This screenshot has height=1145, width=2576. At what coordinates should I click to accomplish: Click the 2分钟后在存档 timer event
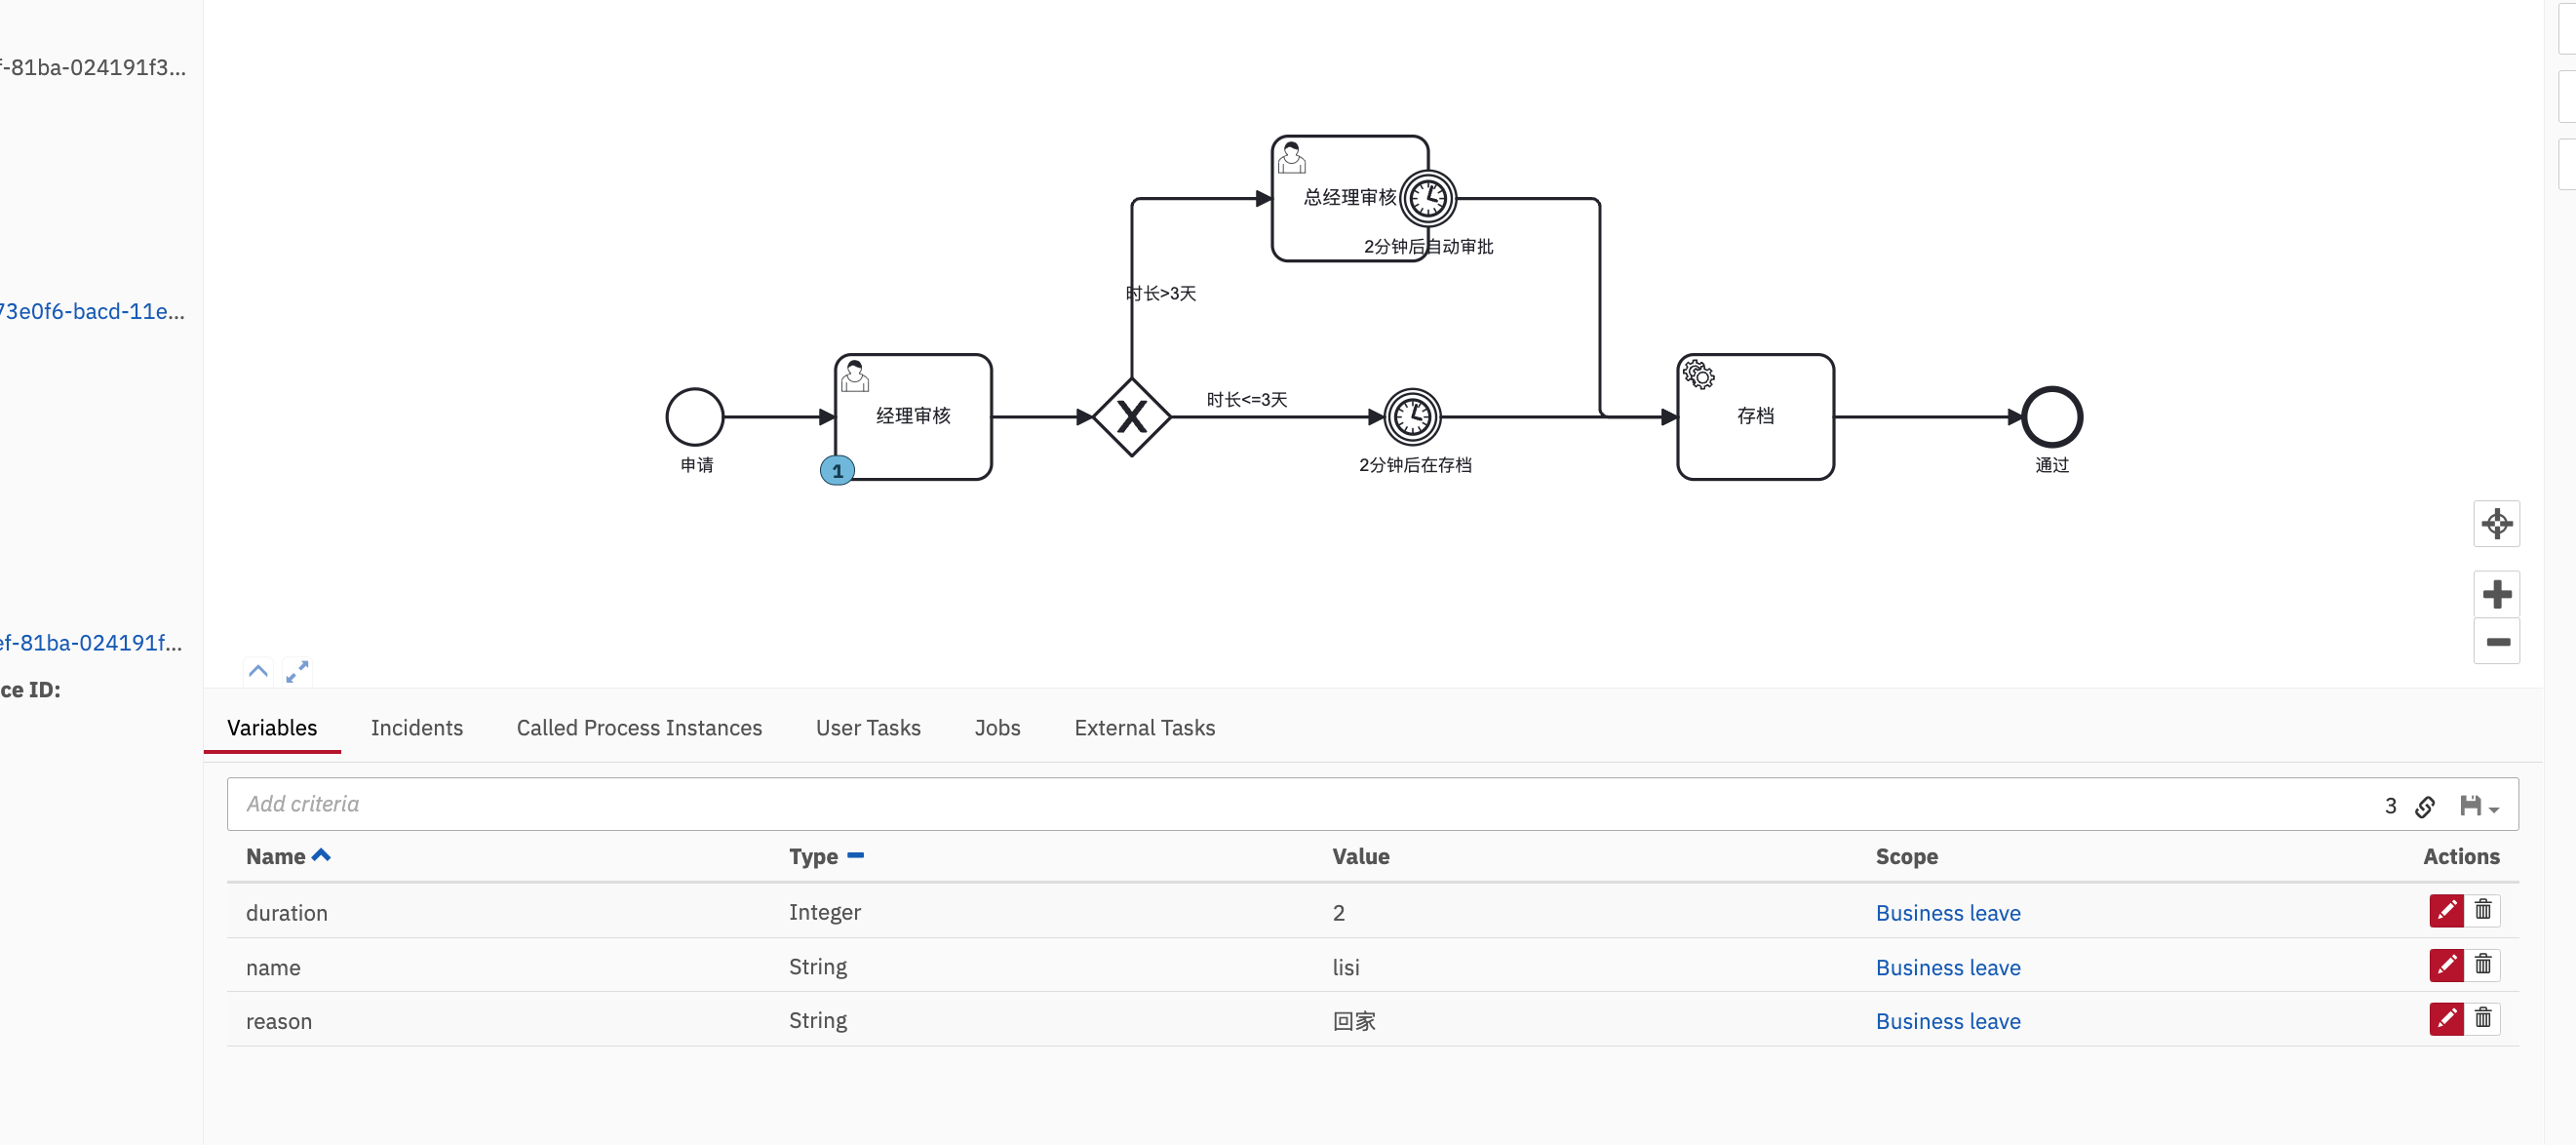pos(1412,417)
